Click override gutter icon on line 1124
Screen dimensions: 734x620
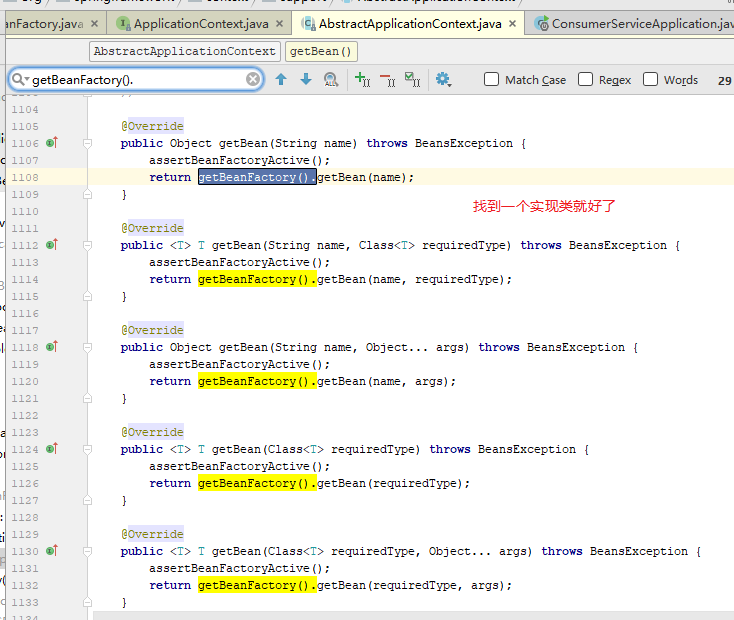(x=52, y=449)
